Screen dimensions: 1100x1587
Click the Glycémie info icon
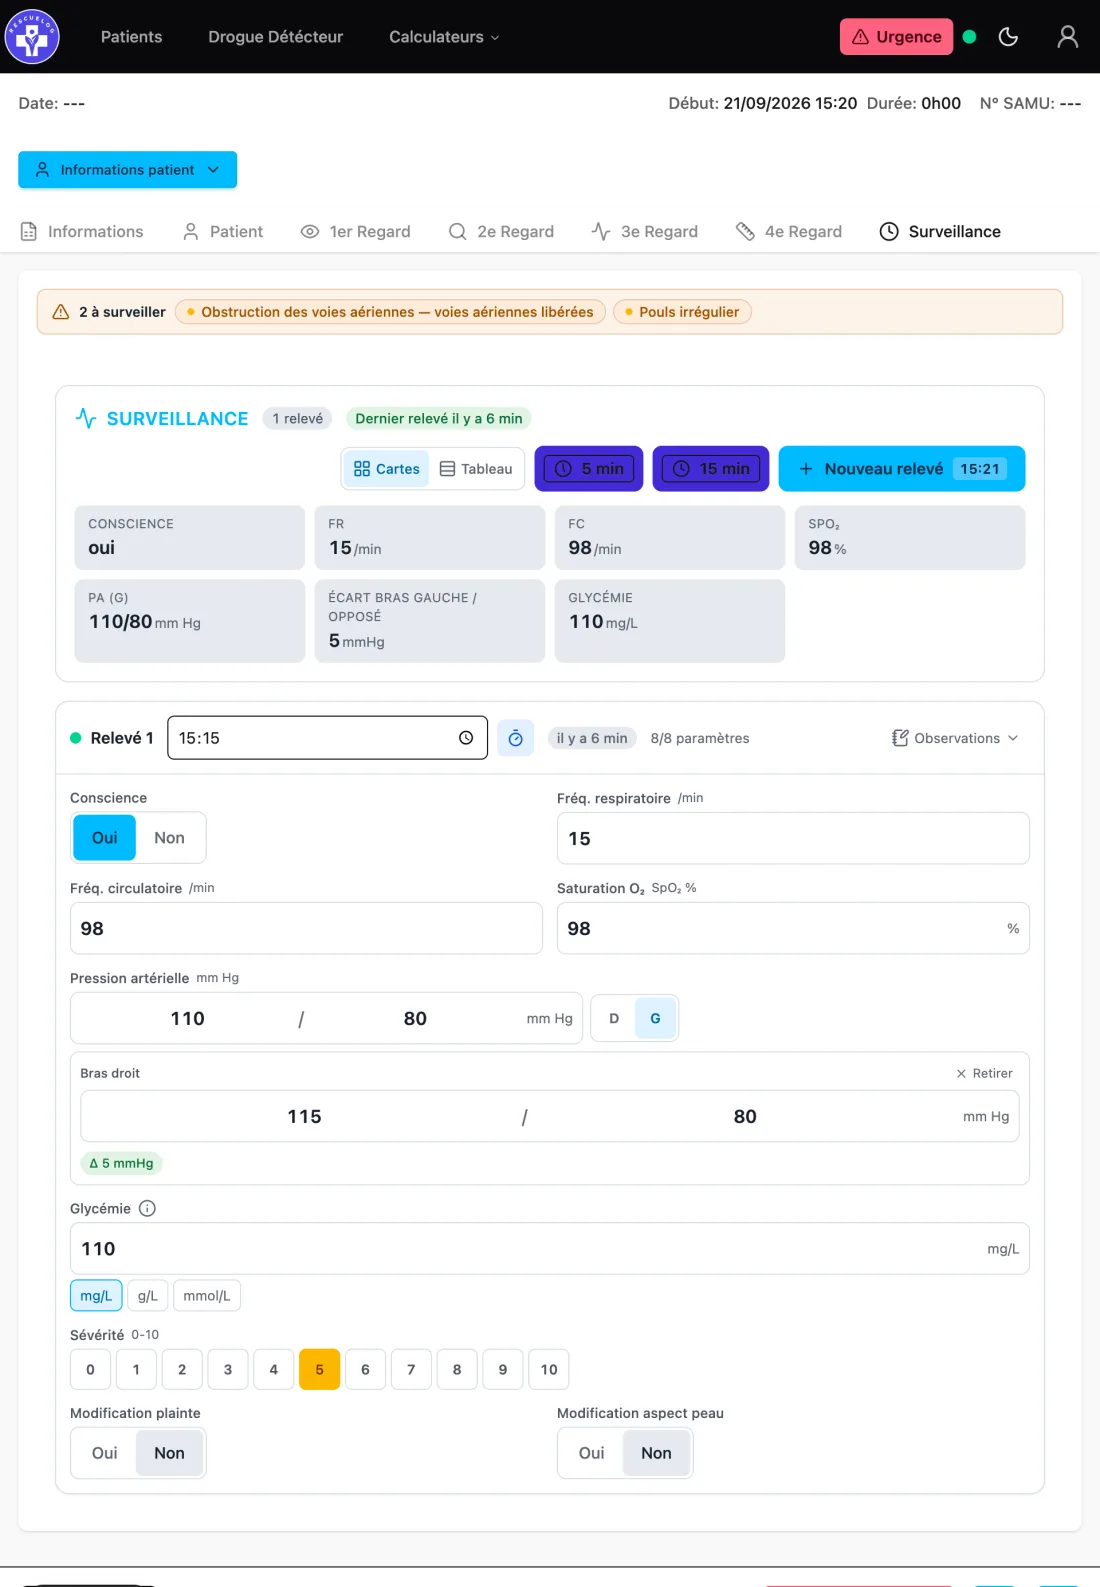tap(147, 1208)
